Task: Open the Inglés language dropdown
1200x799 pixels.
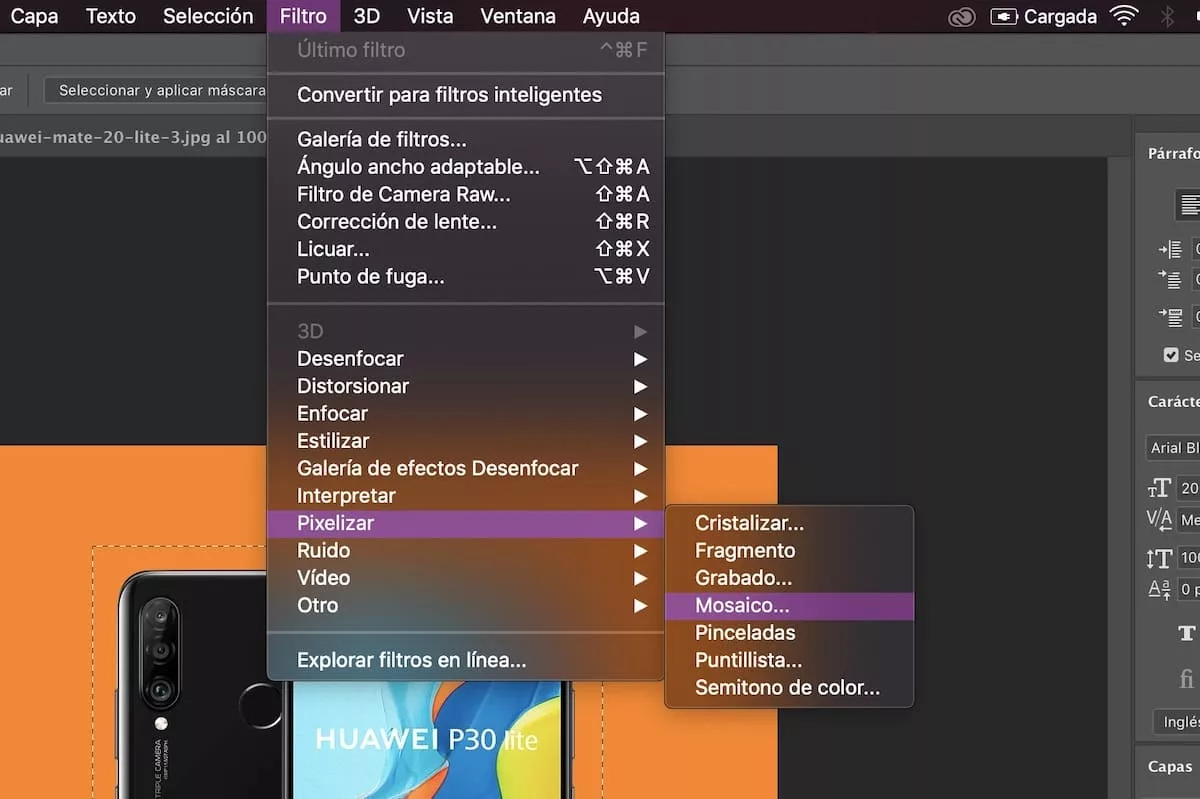Action: pos(1177,721)
